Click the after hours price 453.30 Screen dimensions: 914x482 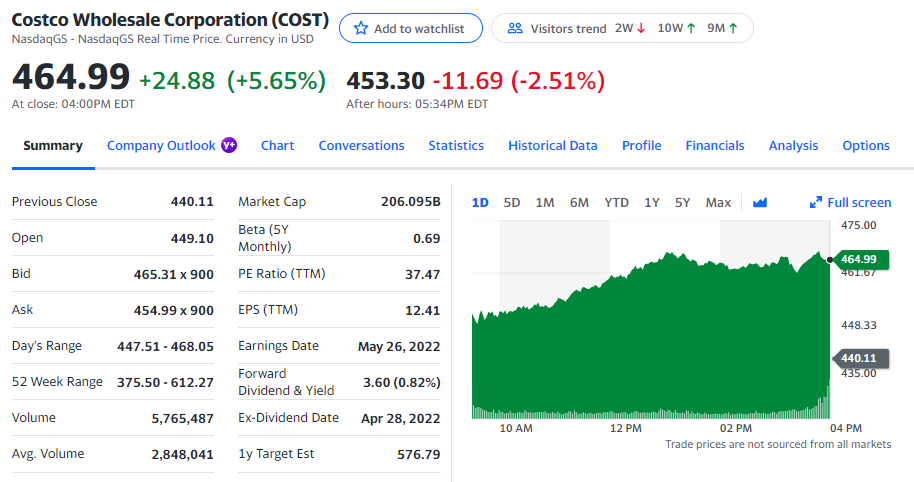[x=385, y=81]
